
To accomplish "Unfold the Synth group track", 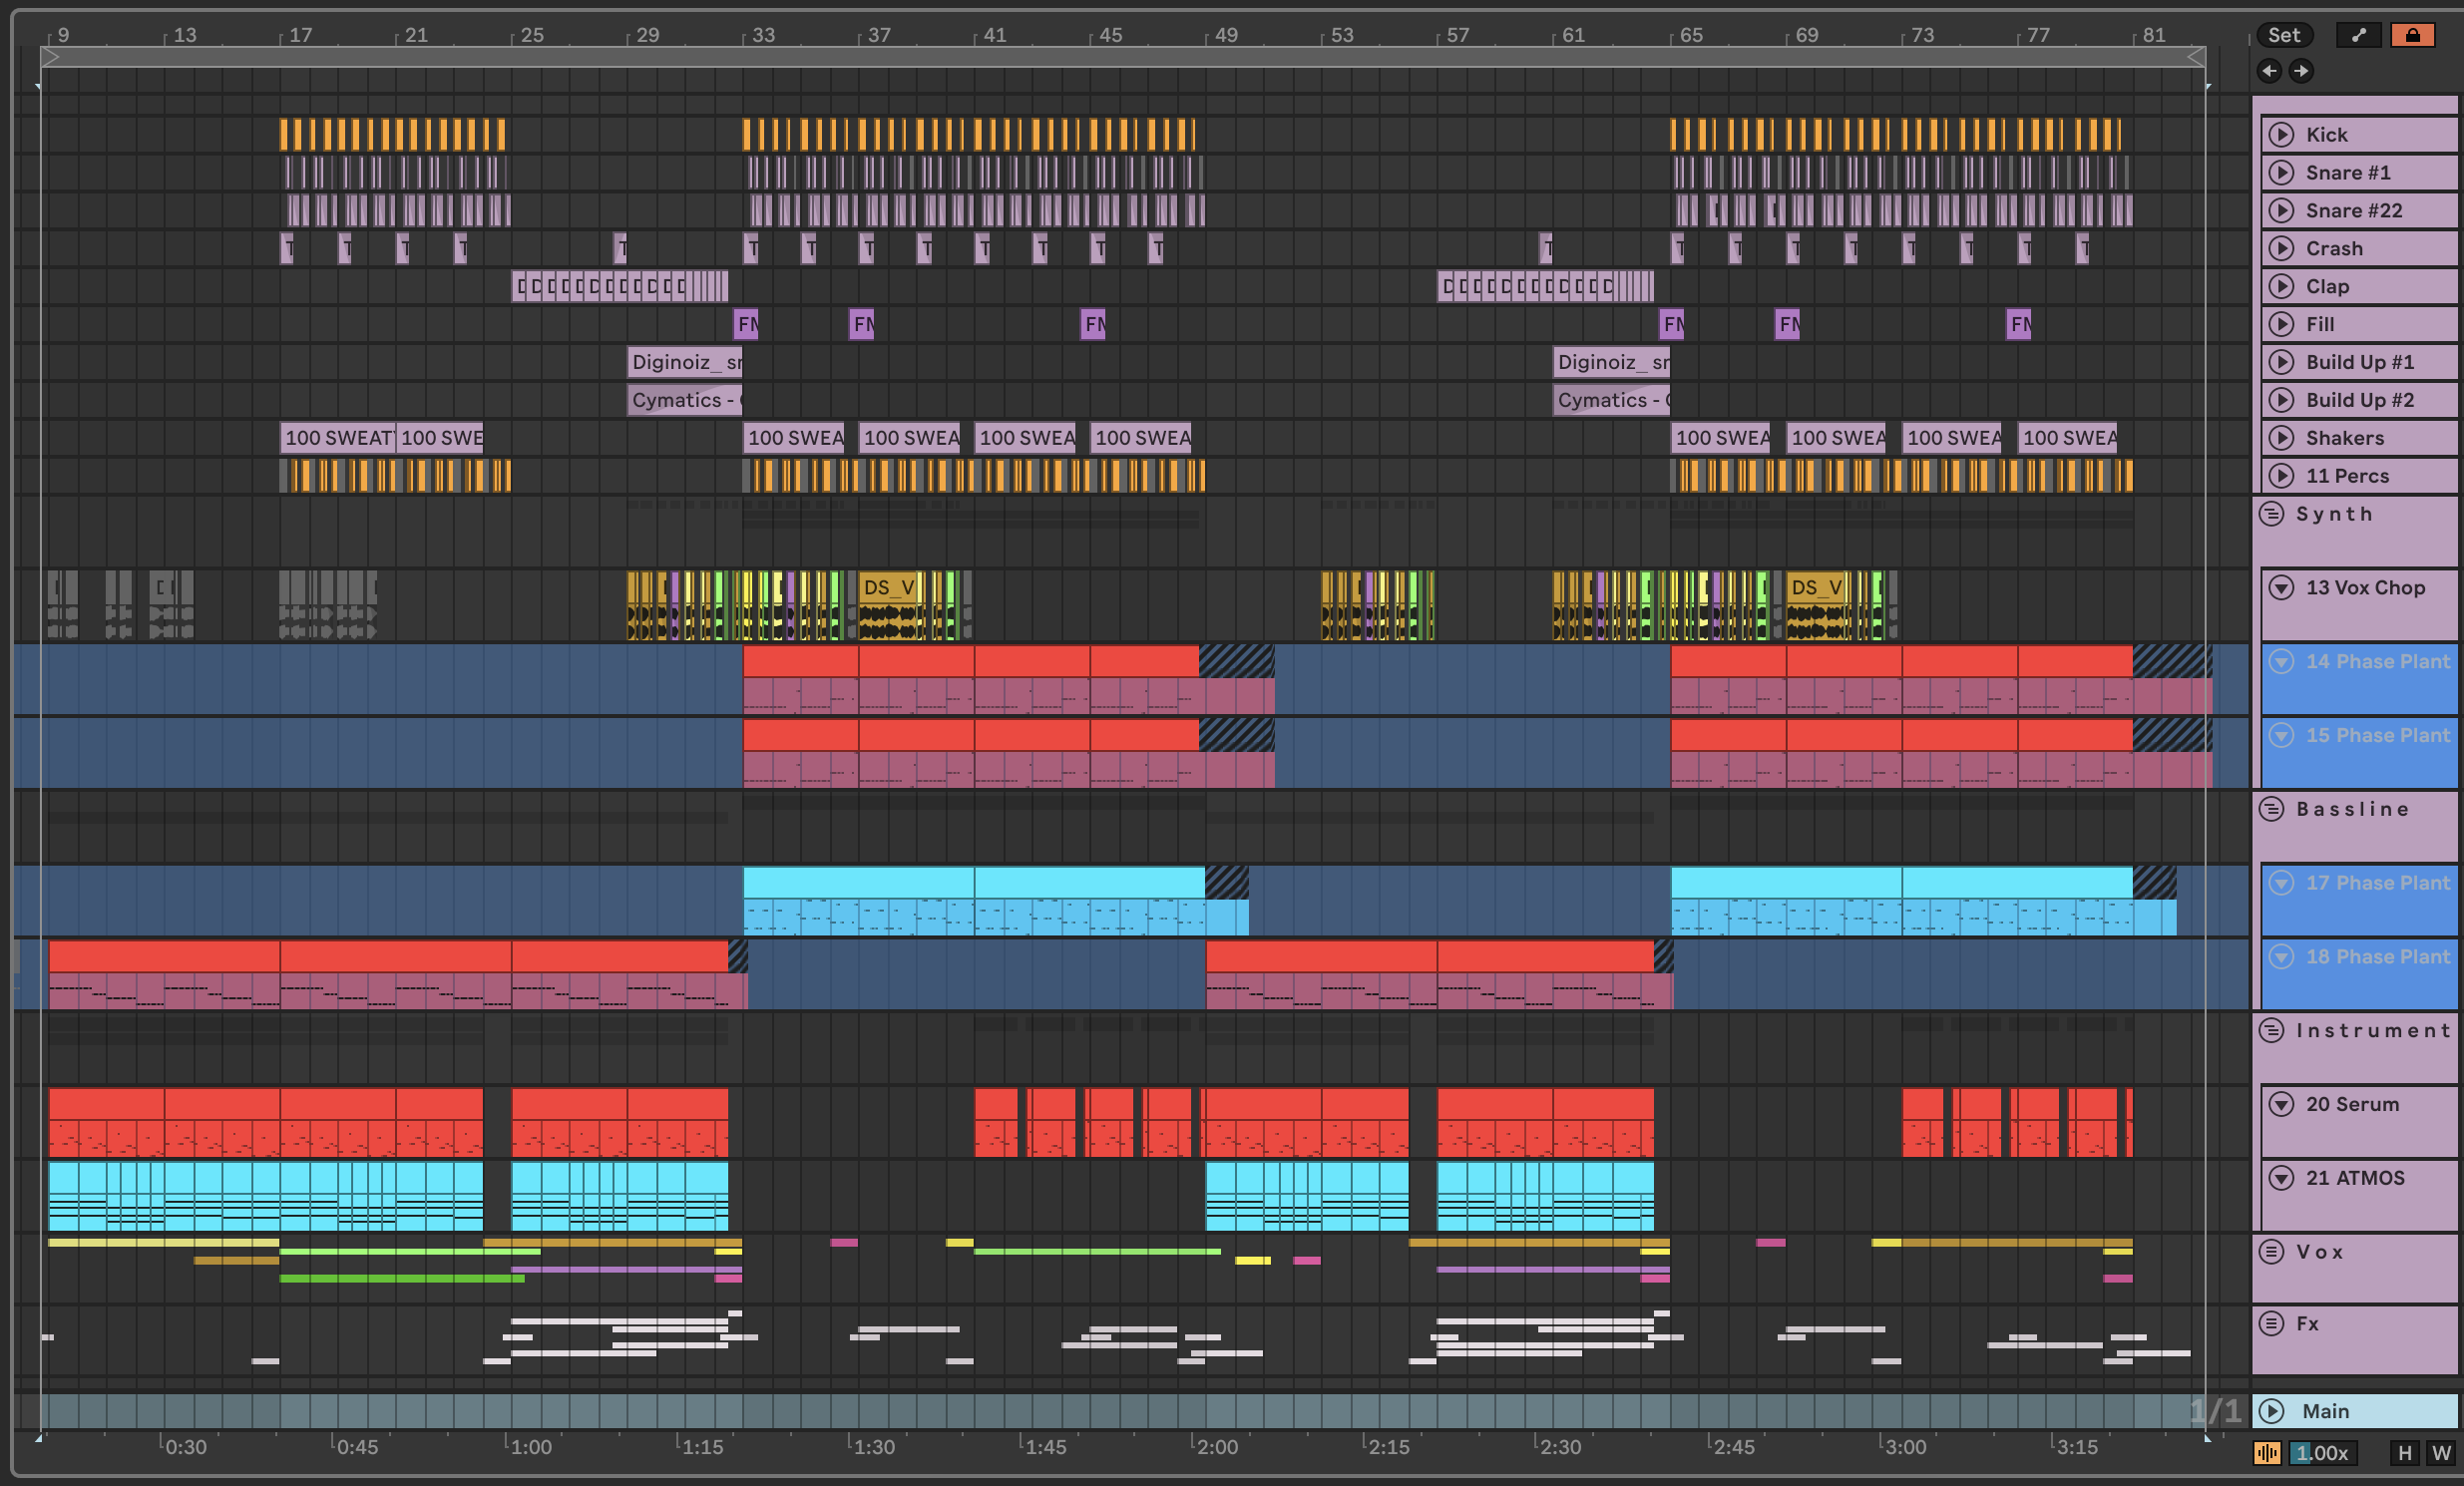I will (2272, 514).
